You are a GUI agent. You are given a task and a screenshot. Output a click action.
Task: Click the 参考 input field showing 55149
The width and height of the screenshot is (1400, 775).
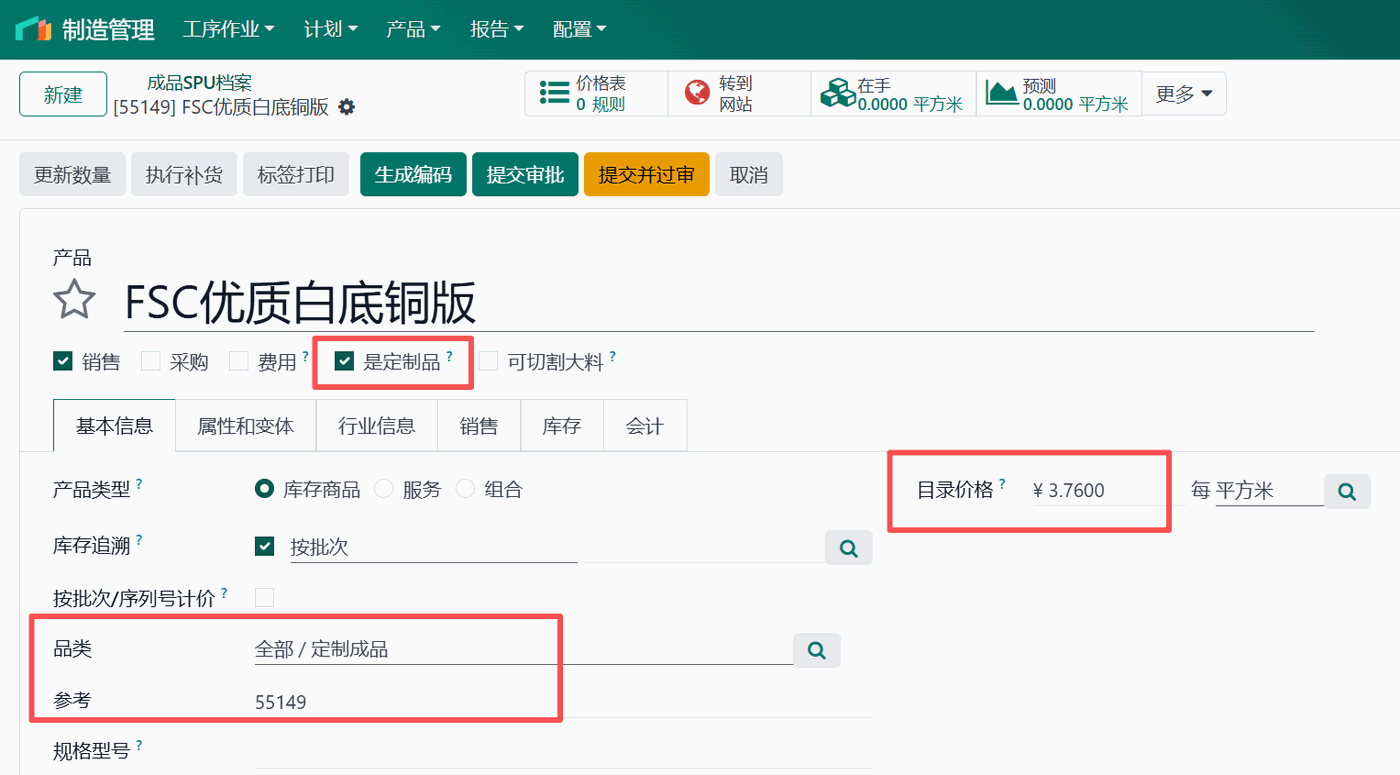[x=400, y=700]
